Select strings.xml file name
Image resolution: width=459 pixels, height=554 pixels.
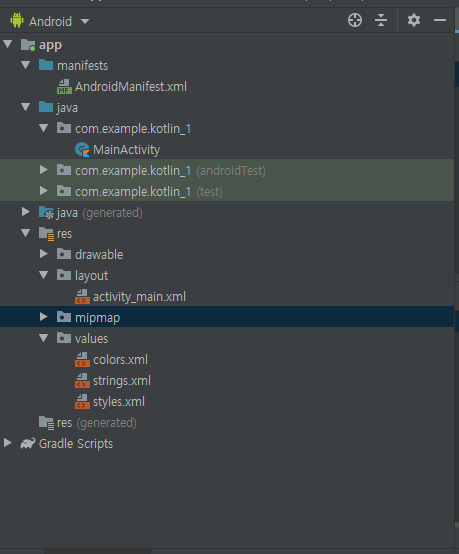coord(122,381)
